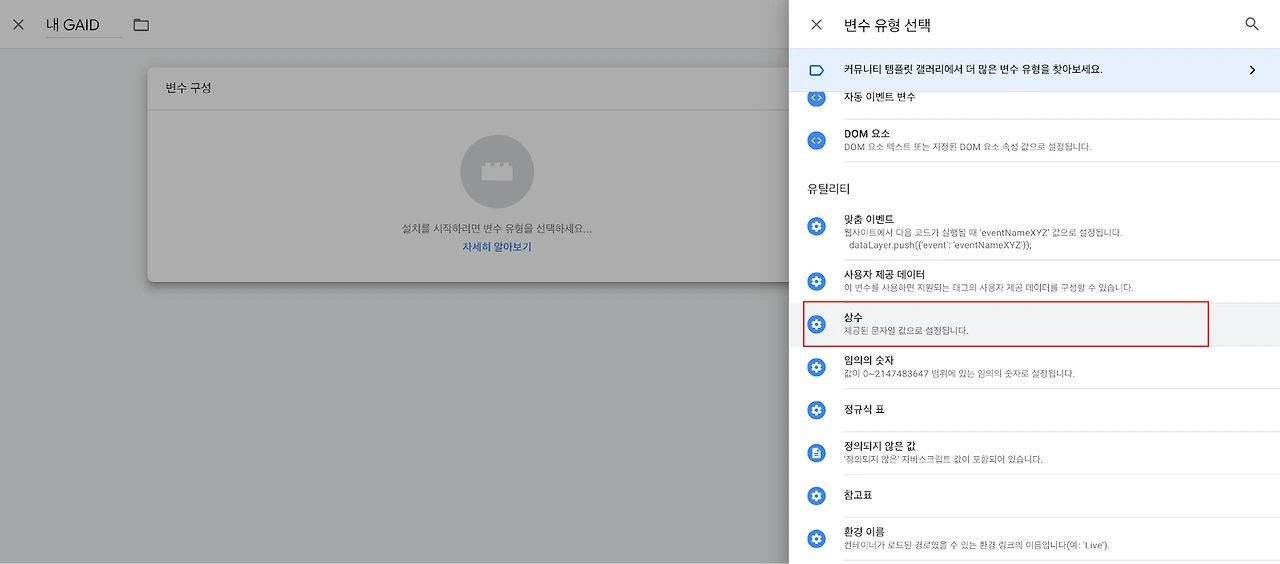Viewport: 1280px width, 564px height.
Task: Open the 자세히 알아보기 link
Action: 497,247
